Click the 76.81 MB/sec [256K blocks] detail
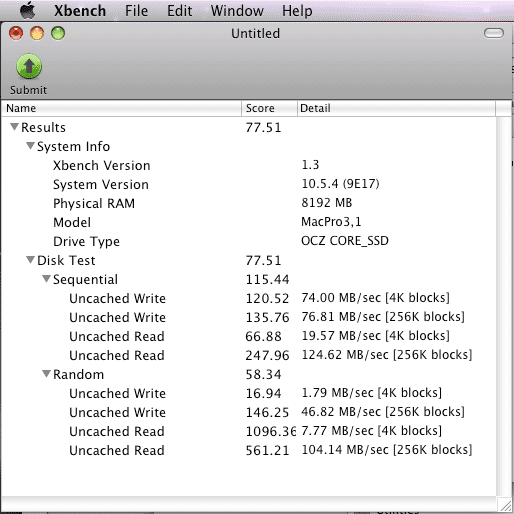This screenshot has height=514, width=514. click(x=383, y=317)
